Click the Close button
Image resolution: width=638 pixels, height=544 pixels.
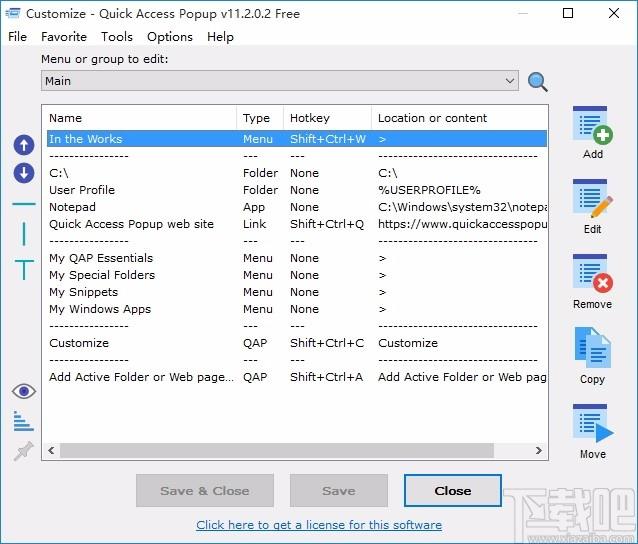click(x=452, y=490)
